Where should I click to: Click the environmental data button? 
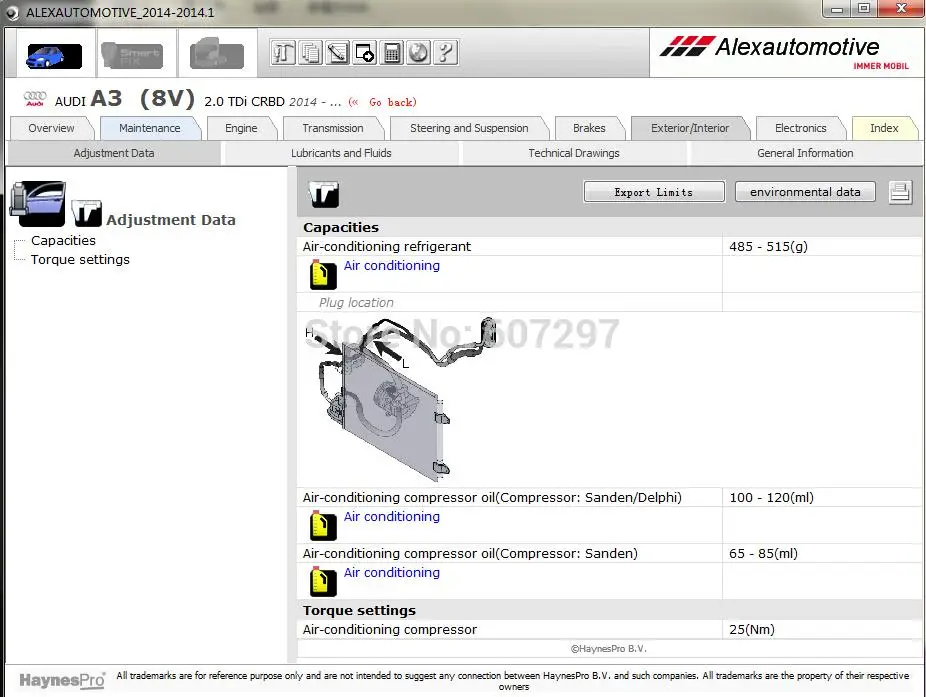(x=805, y=192)
